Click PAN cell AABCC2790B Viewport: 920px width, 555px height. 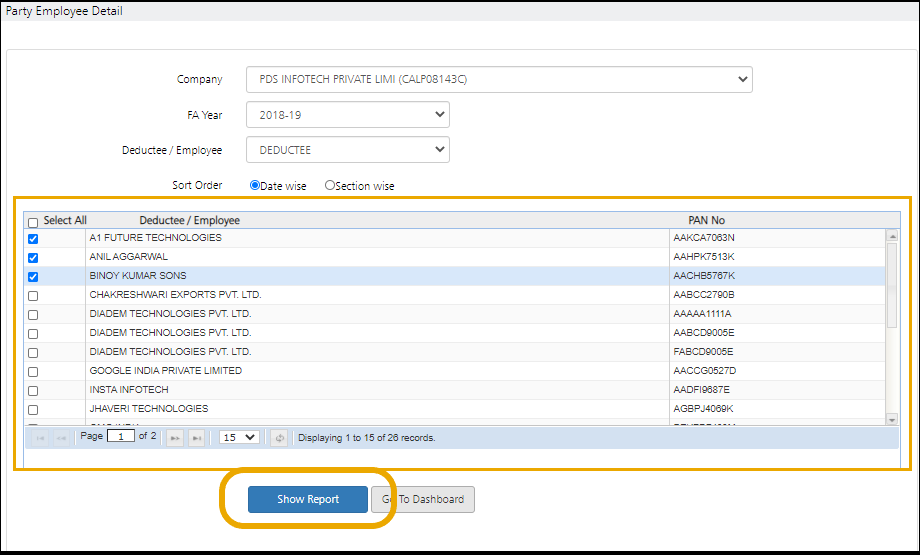tap(777, 295)
